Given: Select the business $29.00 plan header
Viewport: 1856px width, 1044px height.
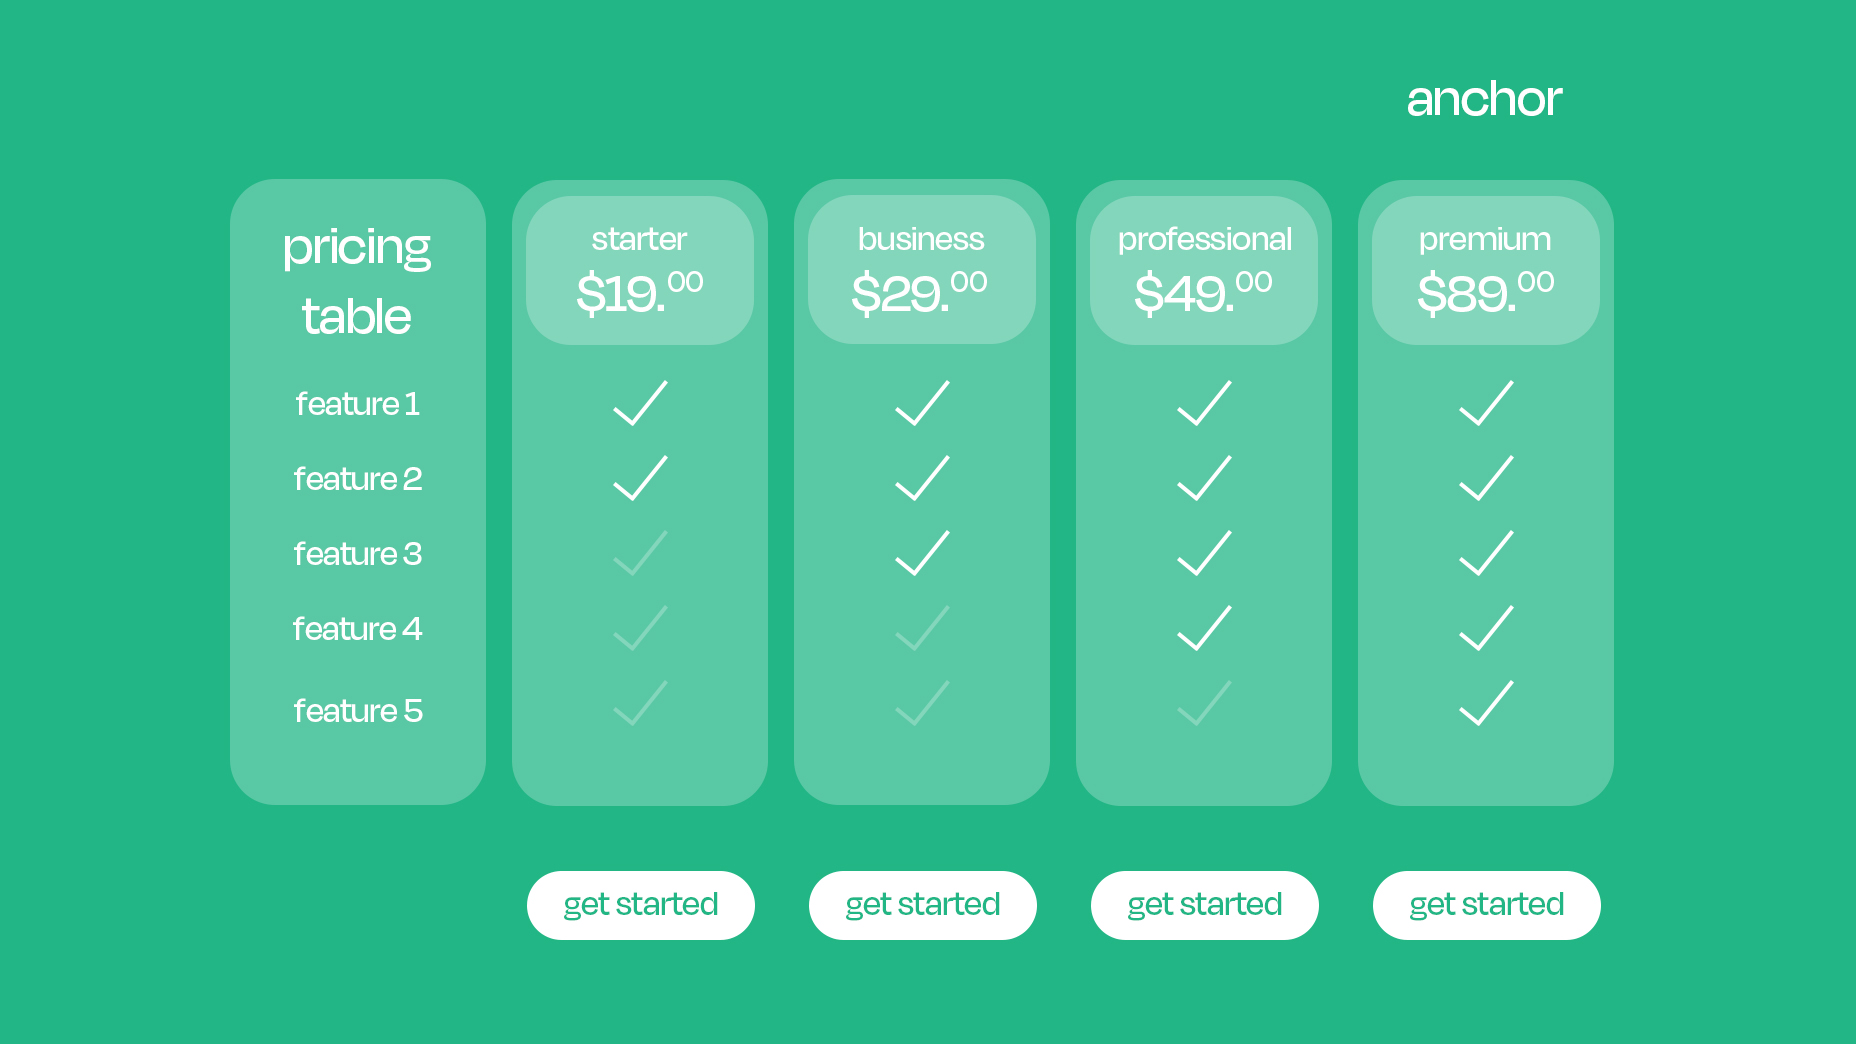Looking at the screenshot, I should [x=922, y=270].
